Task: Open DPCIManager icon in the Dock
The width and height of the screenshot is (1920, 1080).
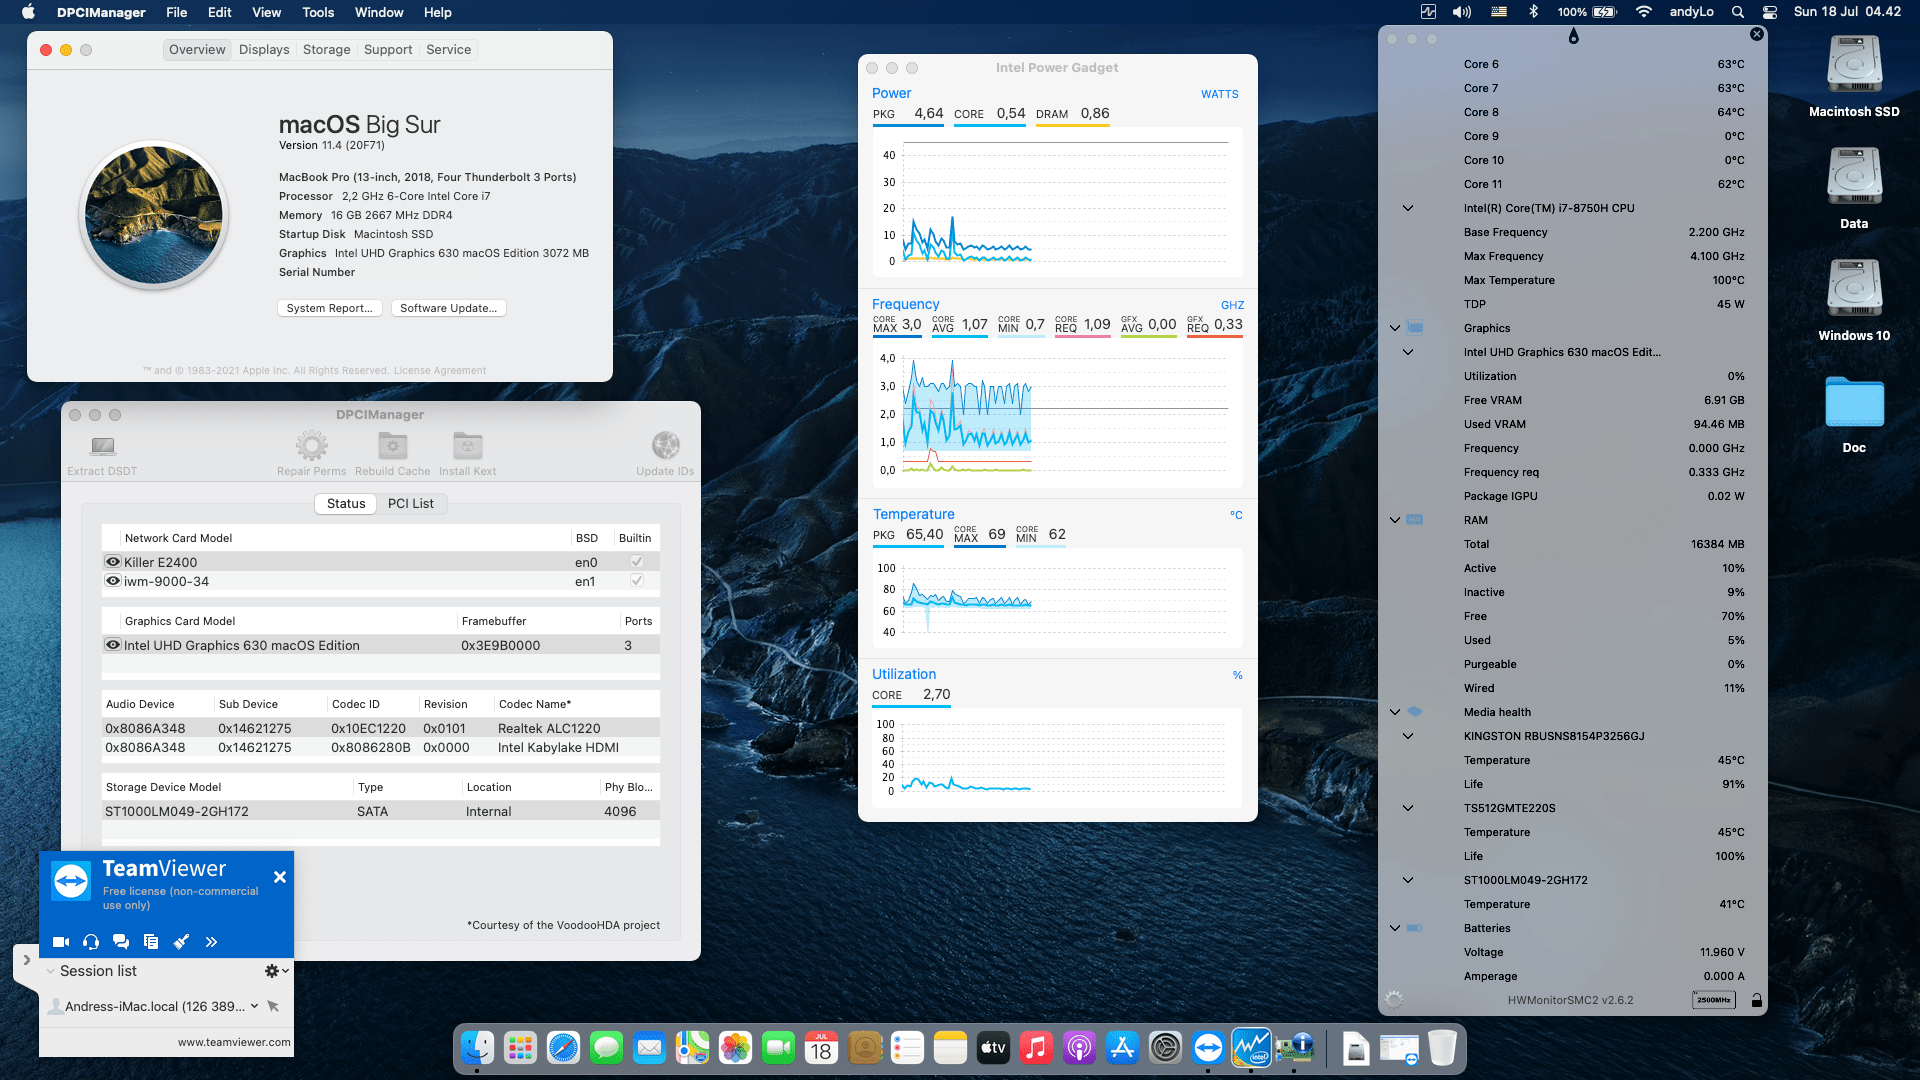Action: (1295, 1048)
